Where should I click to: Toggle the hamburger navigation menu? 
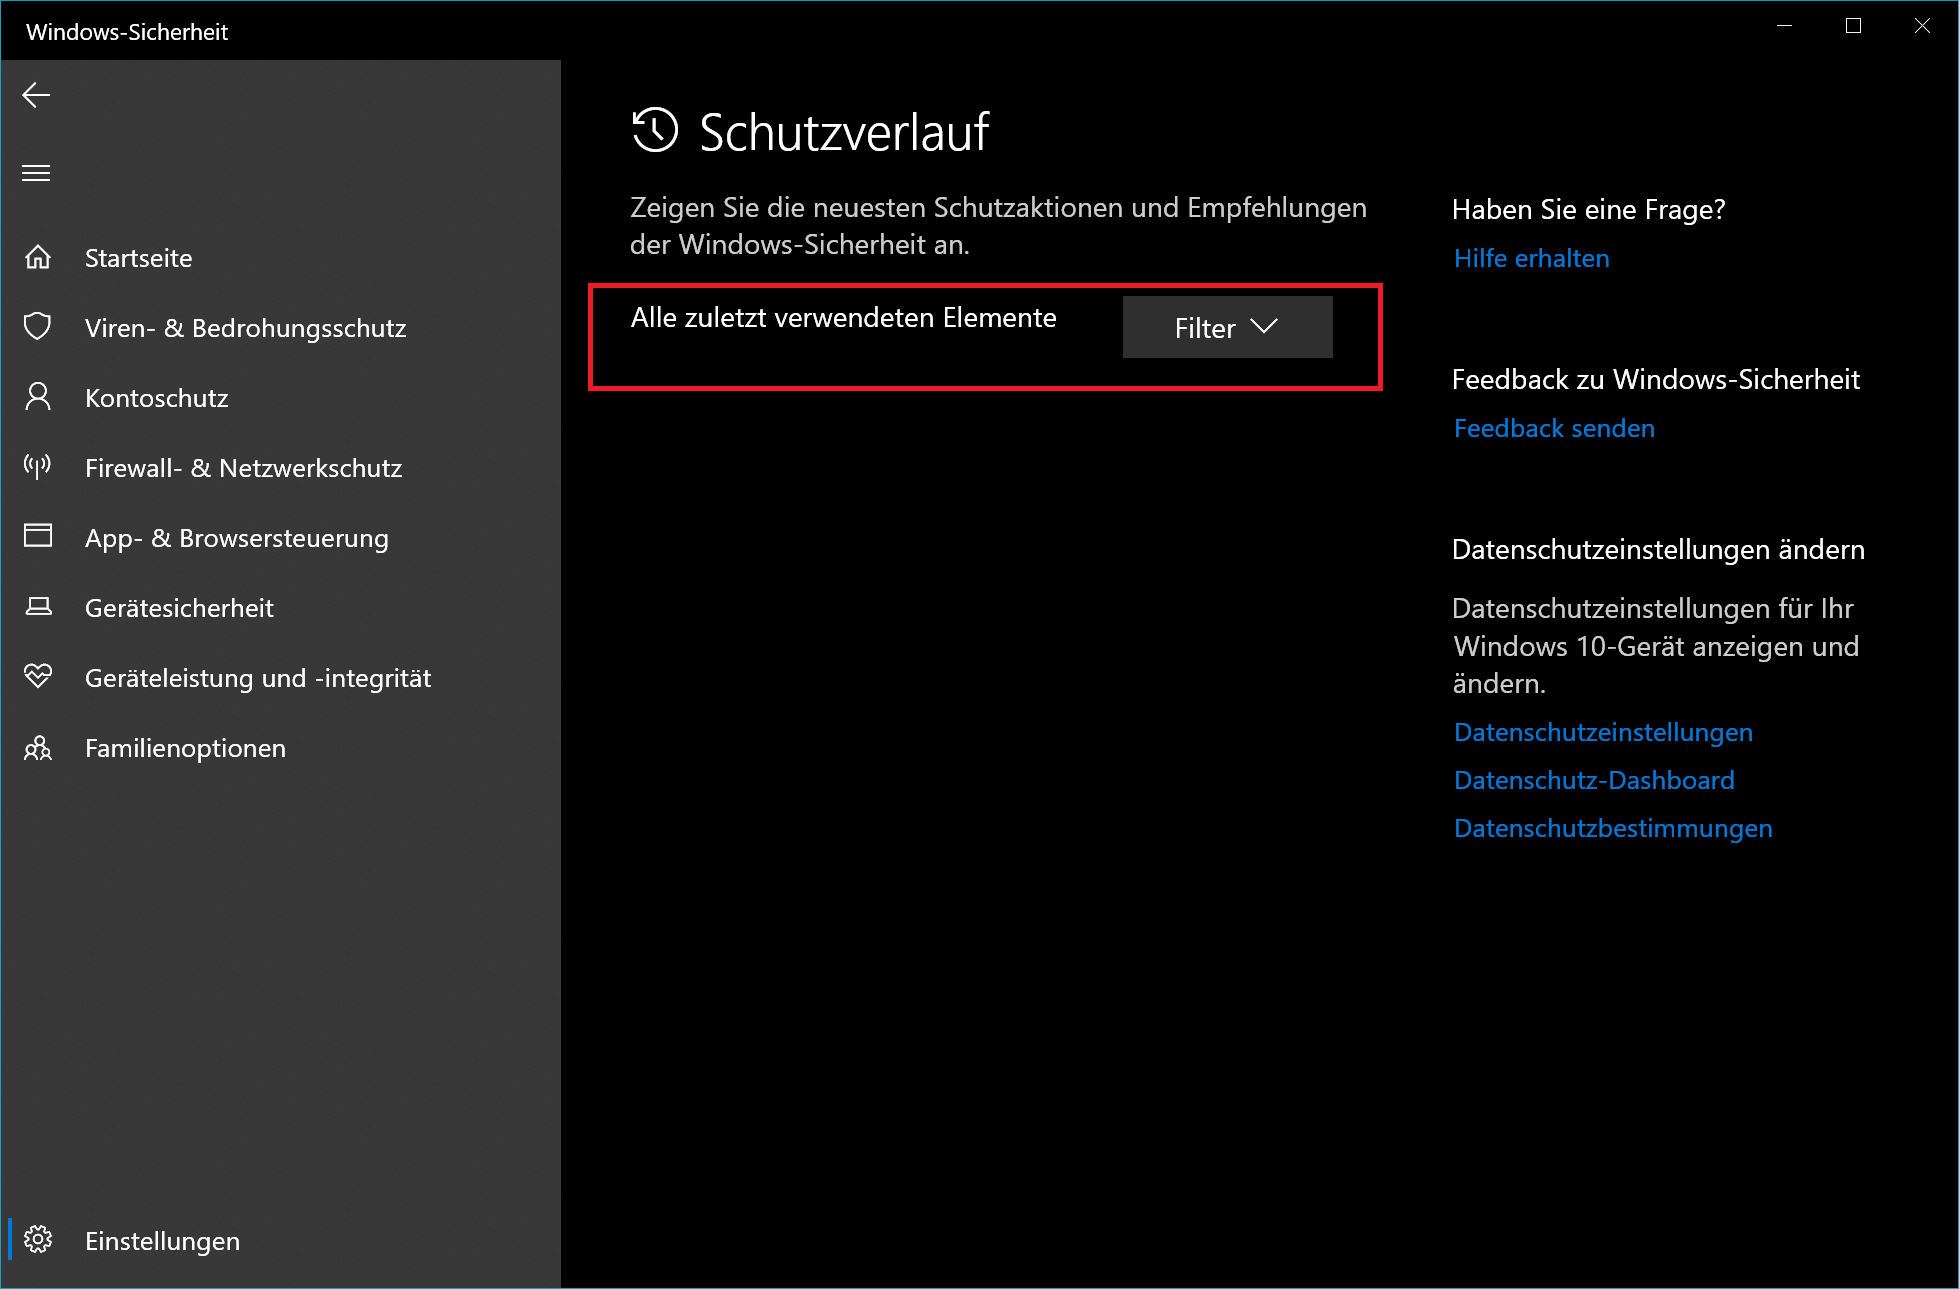pyautogui.click(x=36, y=173)
